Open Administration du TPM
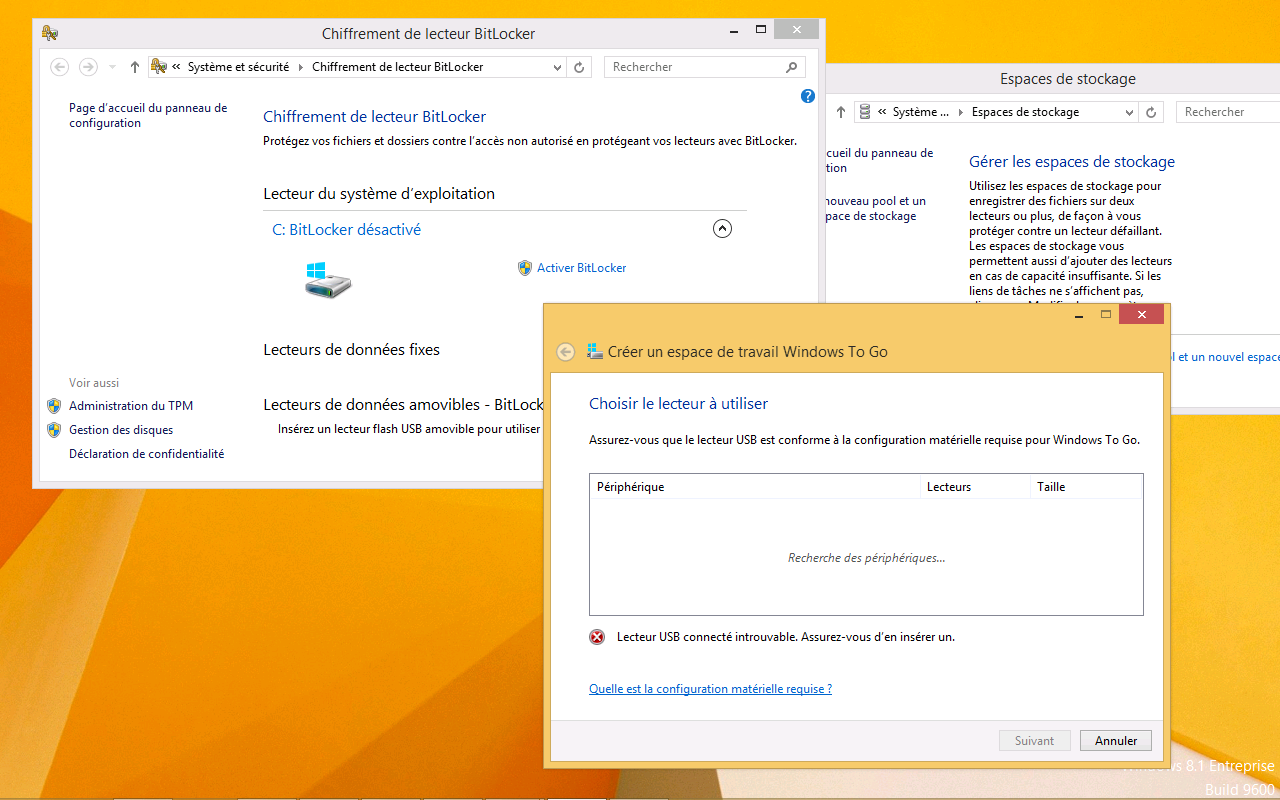The height and width of the screenshot is (800, 1280). (131, 406)
